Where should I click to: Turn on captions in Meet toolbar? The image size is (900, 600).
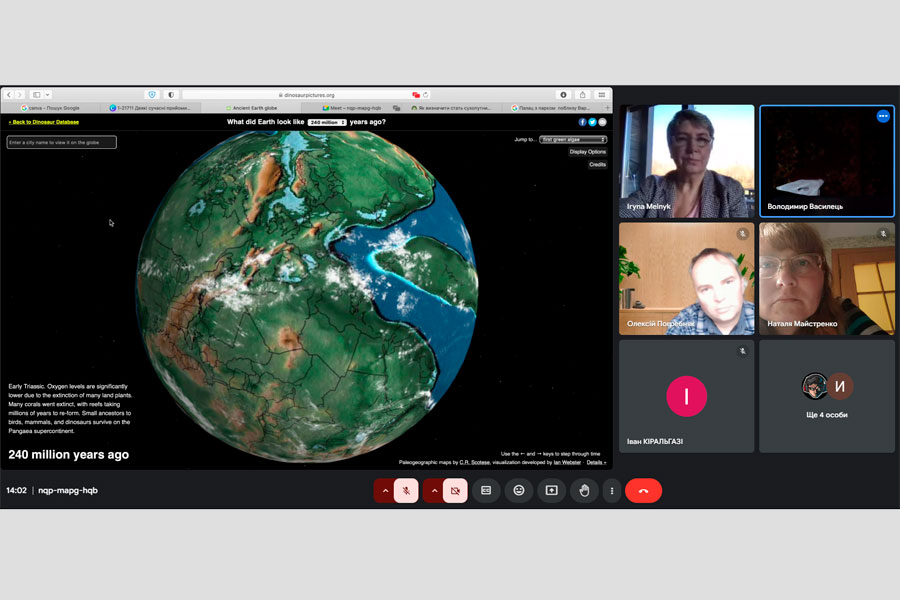486,491
